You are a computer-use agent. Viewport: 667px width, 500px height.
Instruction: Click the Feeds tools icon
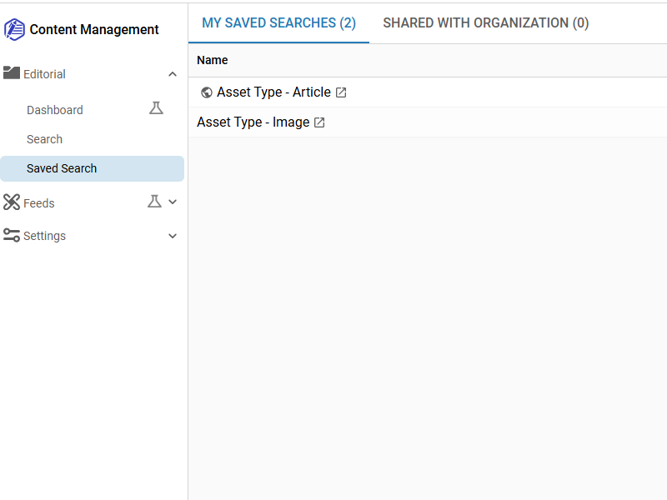[12, 203]
